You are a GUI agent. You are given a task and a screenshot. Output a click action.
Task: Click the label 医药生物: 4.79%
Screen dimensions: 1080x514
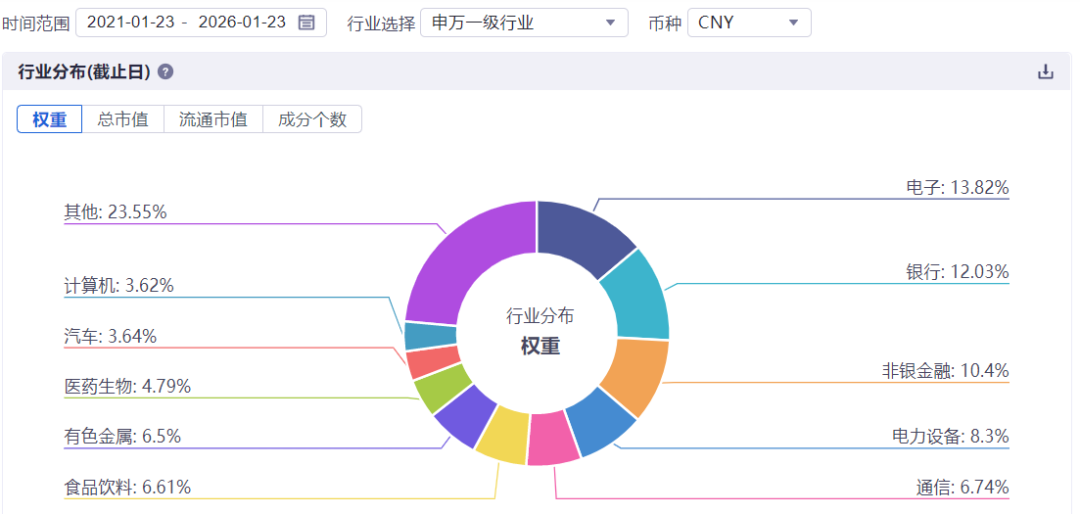tap(127, 387)
